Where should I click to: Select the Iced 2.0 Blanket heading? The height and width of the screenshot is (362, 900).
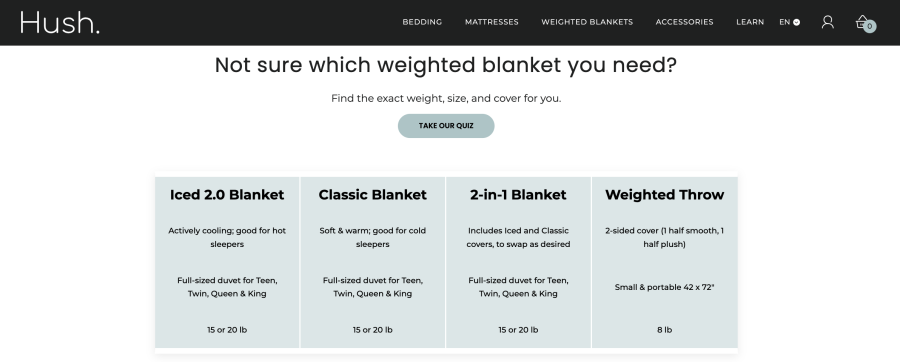click(x=227, y=195)
